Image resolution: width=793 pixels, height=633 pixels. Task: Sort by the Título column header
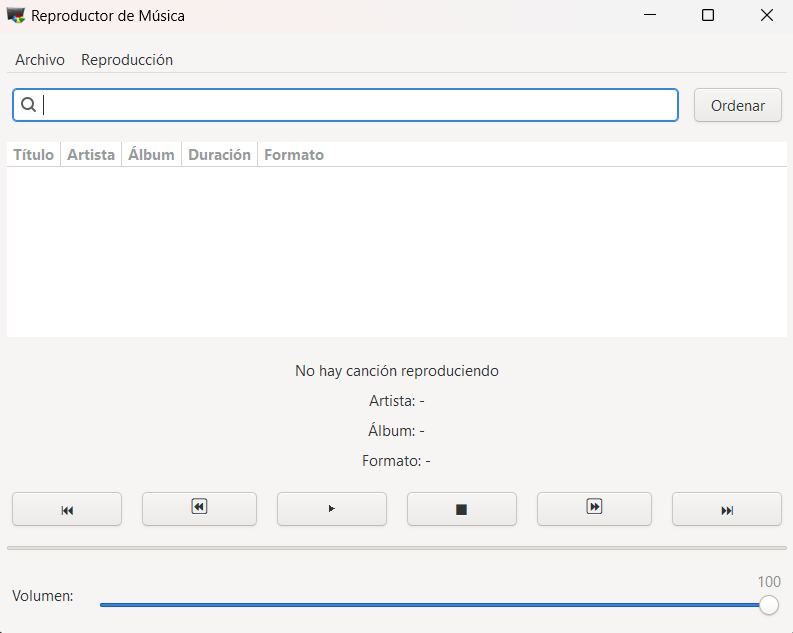33,155
